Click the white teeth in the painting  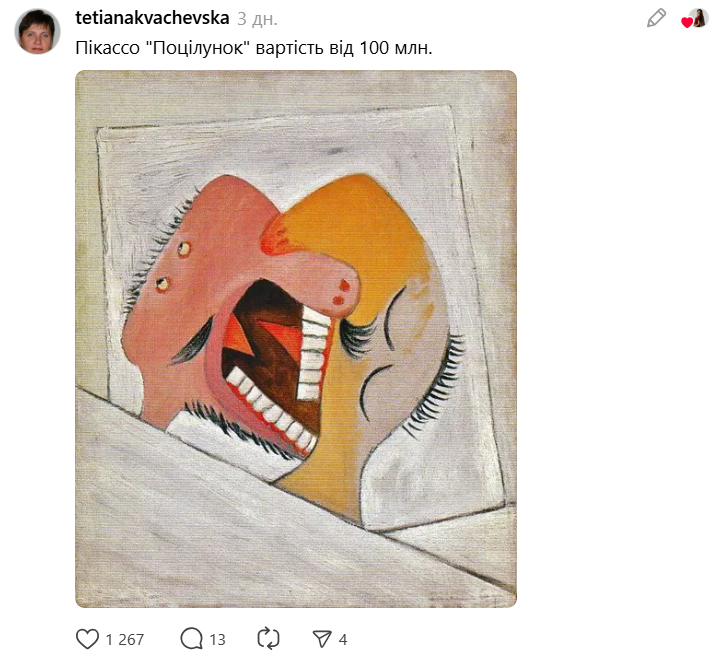pos(313,348)
